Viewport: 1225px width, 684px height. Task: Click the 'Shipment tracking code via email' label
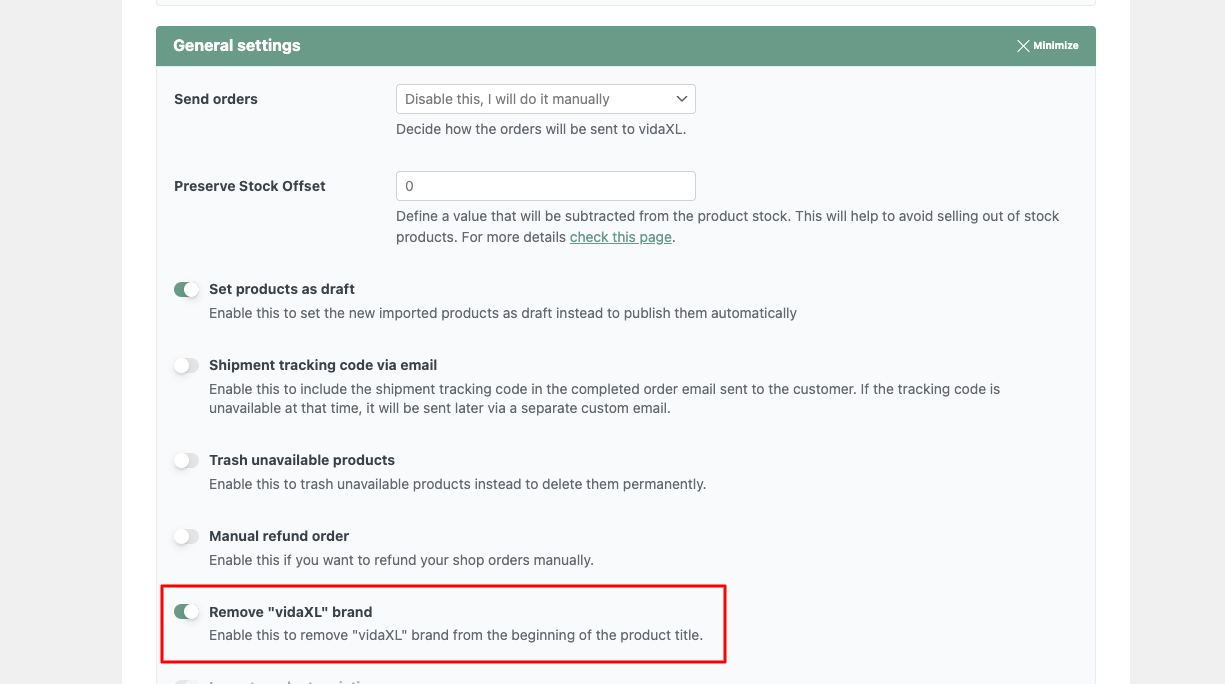[x=323, y=365]
